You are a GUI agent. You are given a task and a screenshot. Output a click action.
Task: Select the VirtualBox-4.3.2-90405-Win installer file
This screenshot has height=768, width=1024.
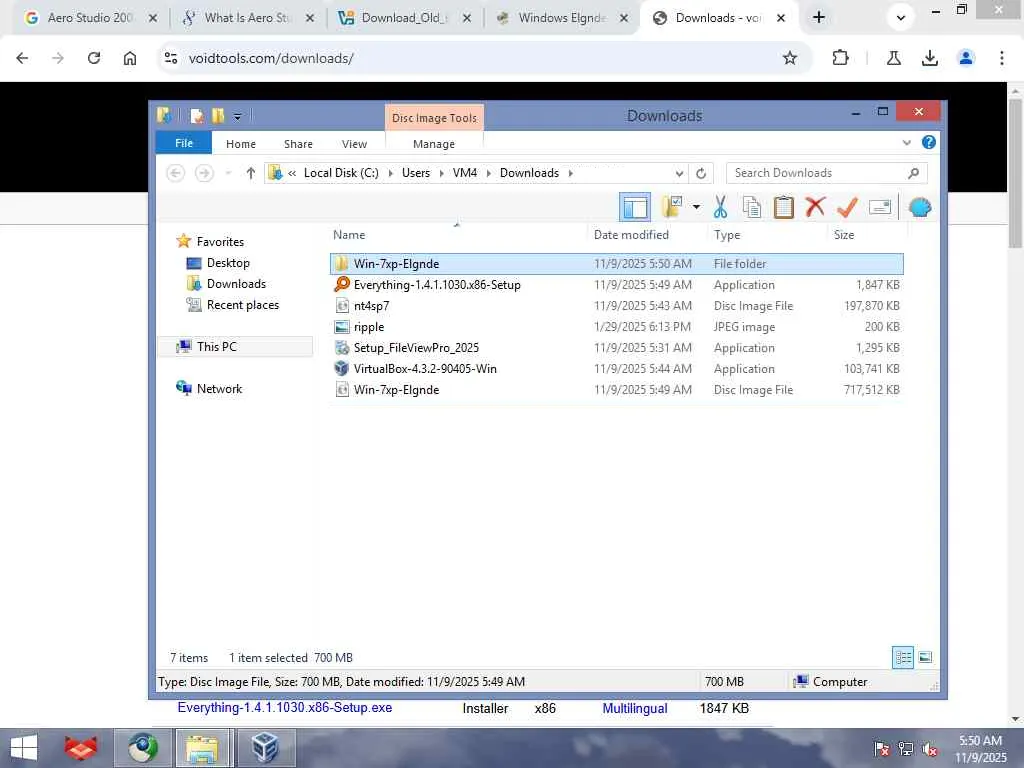point(616,368)
